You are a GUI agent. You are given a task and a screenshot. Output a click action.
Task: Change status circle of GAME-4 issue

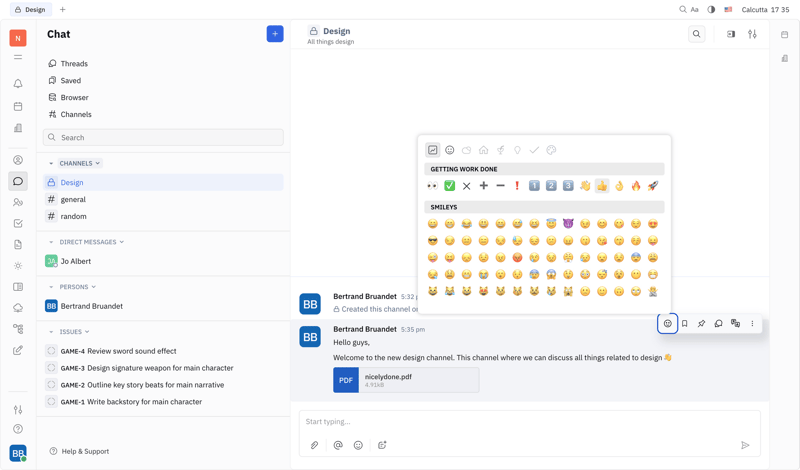(x=51, y=351)
